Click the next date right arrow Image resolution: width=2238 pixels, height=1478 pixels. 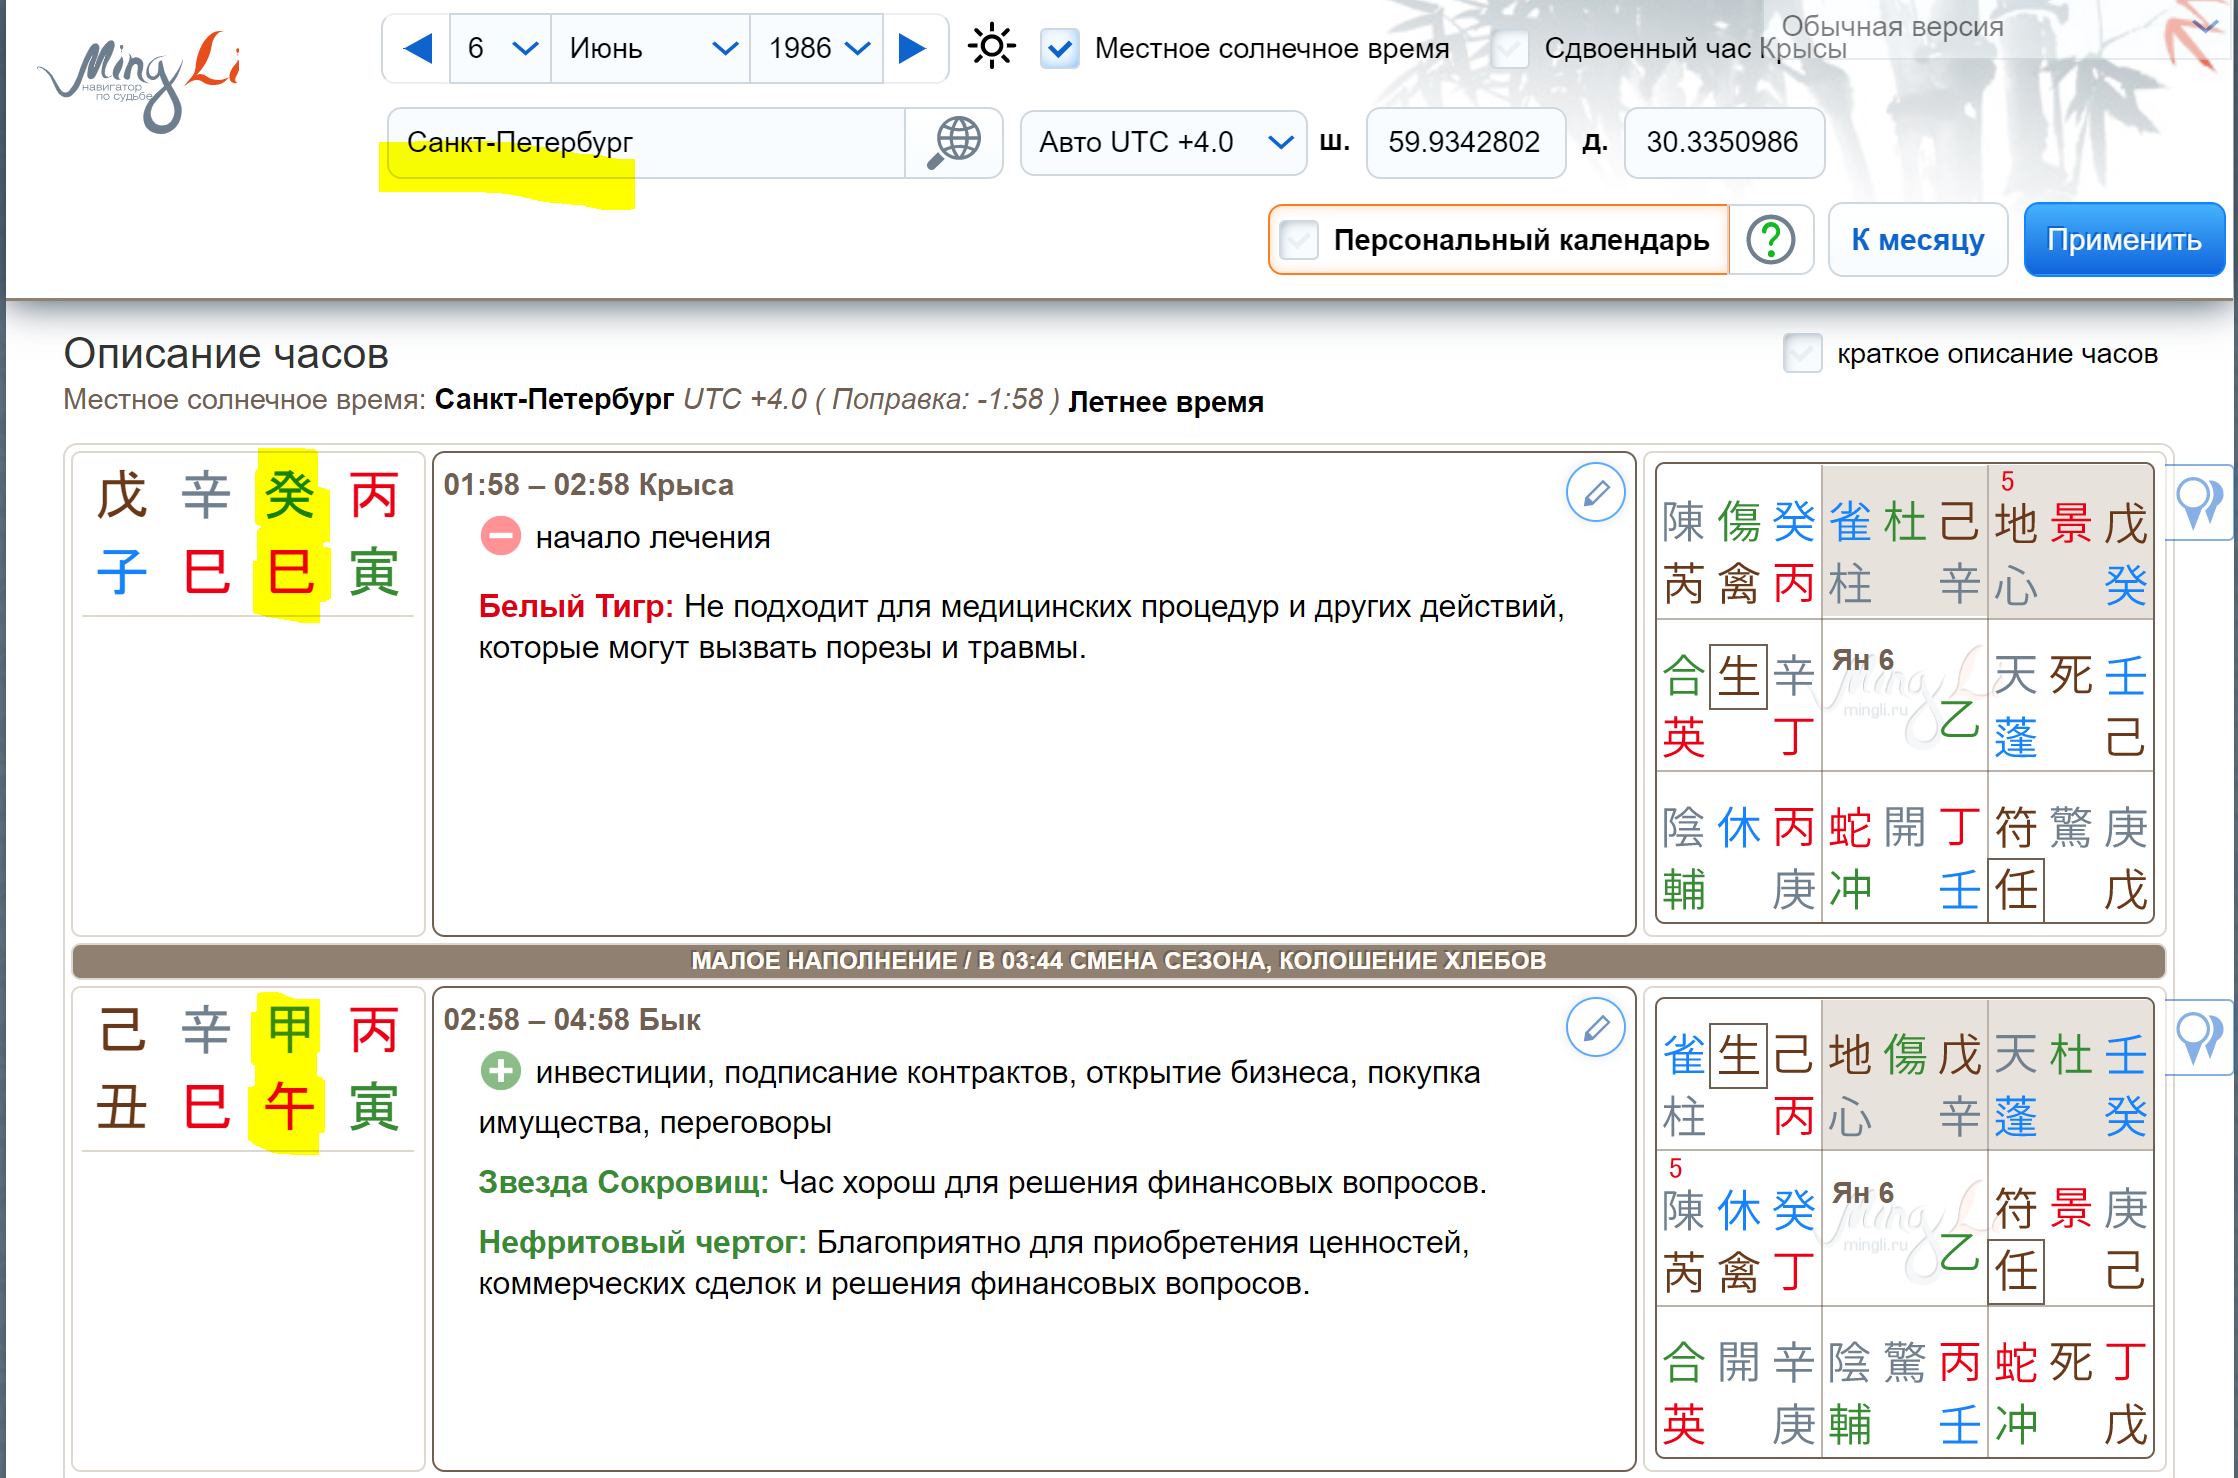(912, 48)
